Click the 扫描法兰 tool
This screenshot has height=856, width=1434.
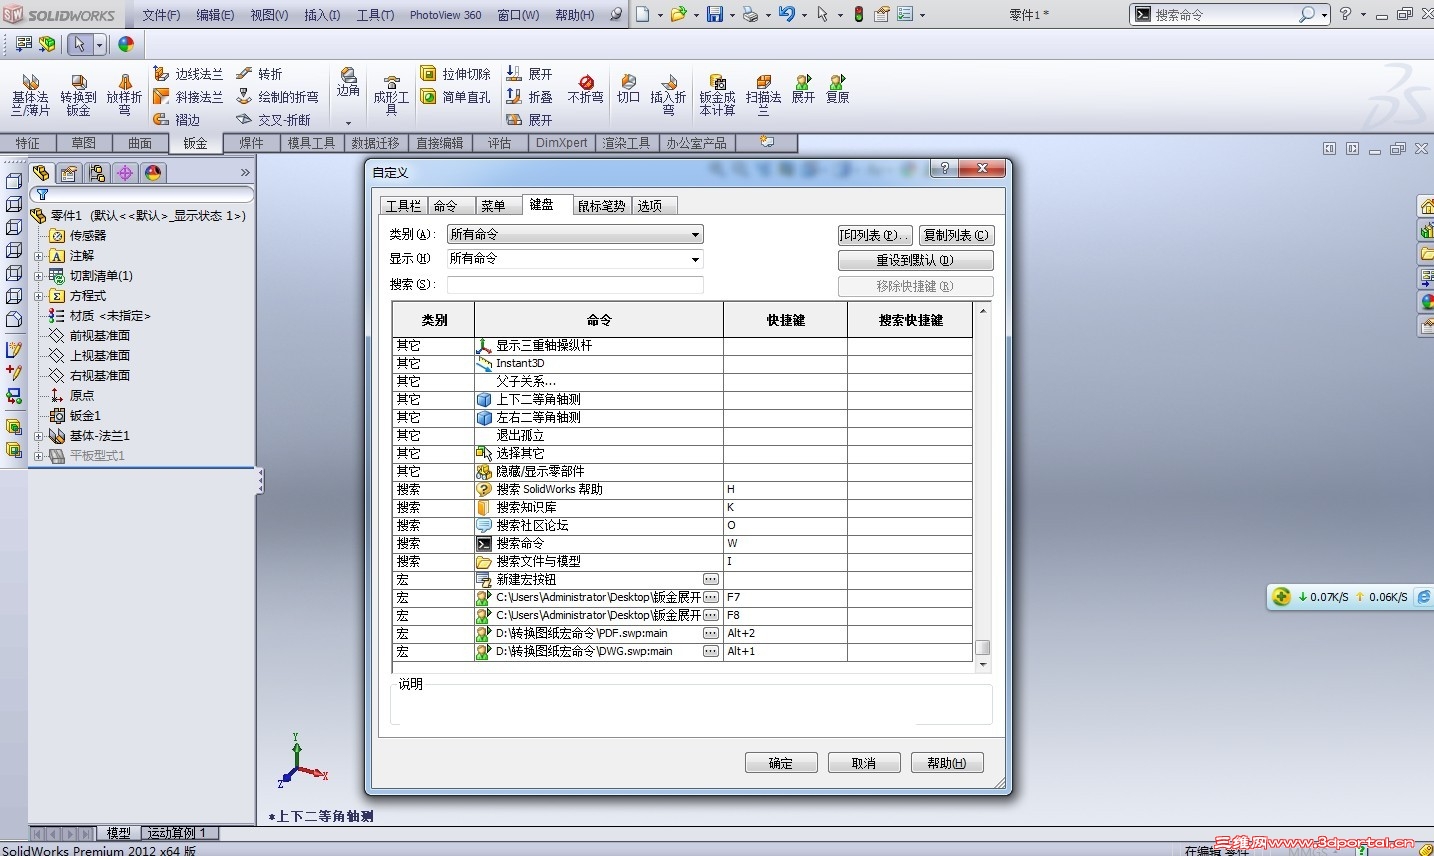pyautogui.click(x=763, y=95)
